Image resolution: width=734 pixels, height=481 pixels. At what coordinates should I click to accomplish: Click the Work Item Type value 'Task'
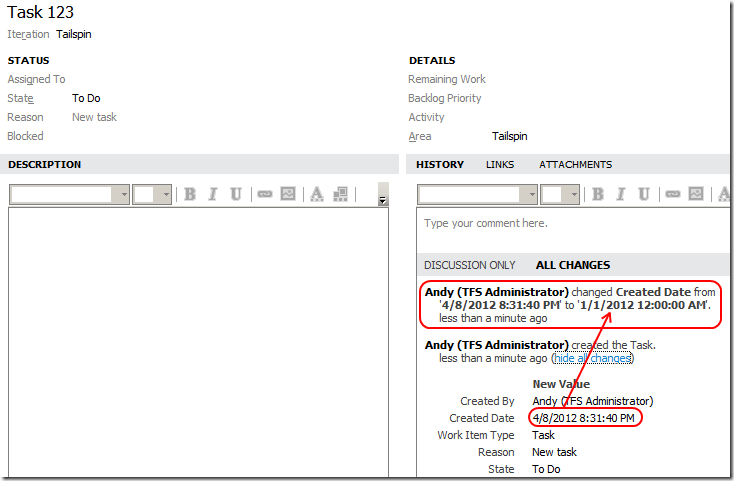click(x=543, y=435)
